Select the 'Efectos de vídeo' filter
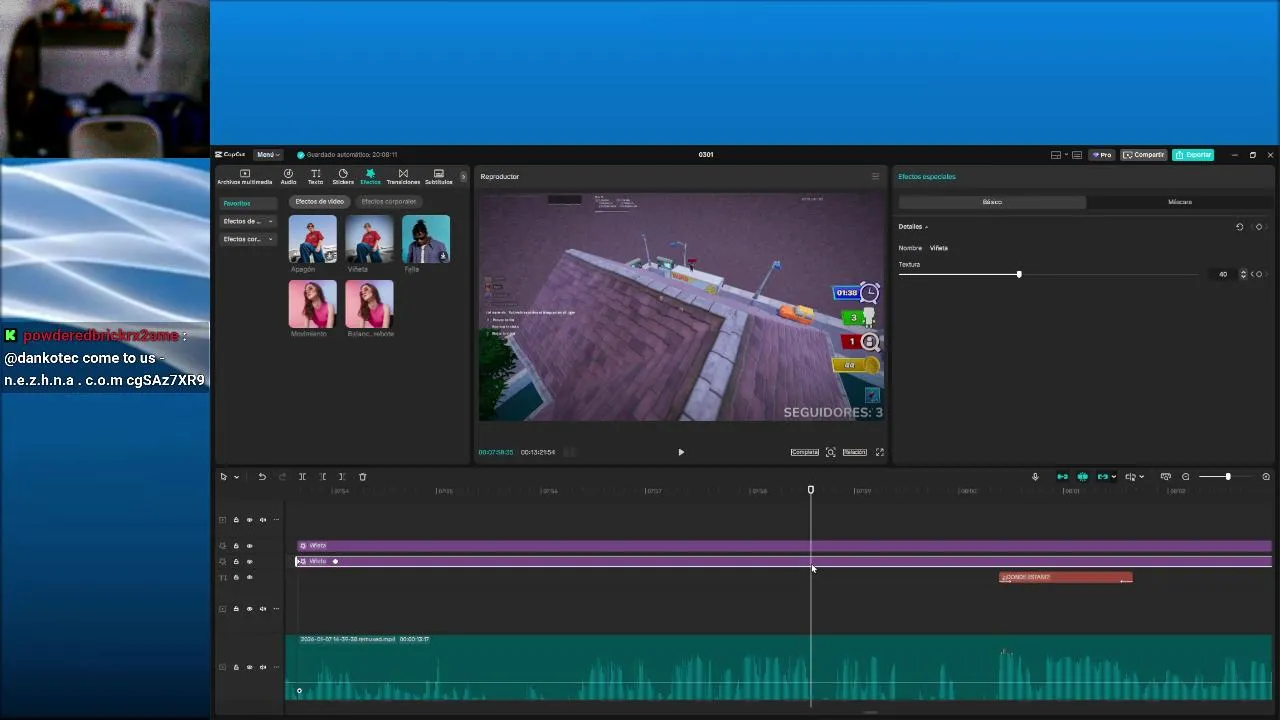 pyautogui.click(x=319, y=202)
